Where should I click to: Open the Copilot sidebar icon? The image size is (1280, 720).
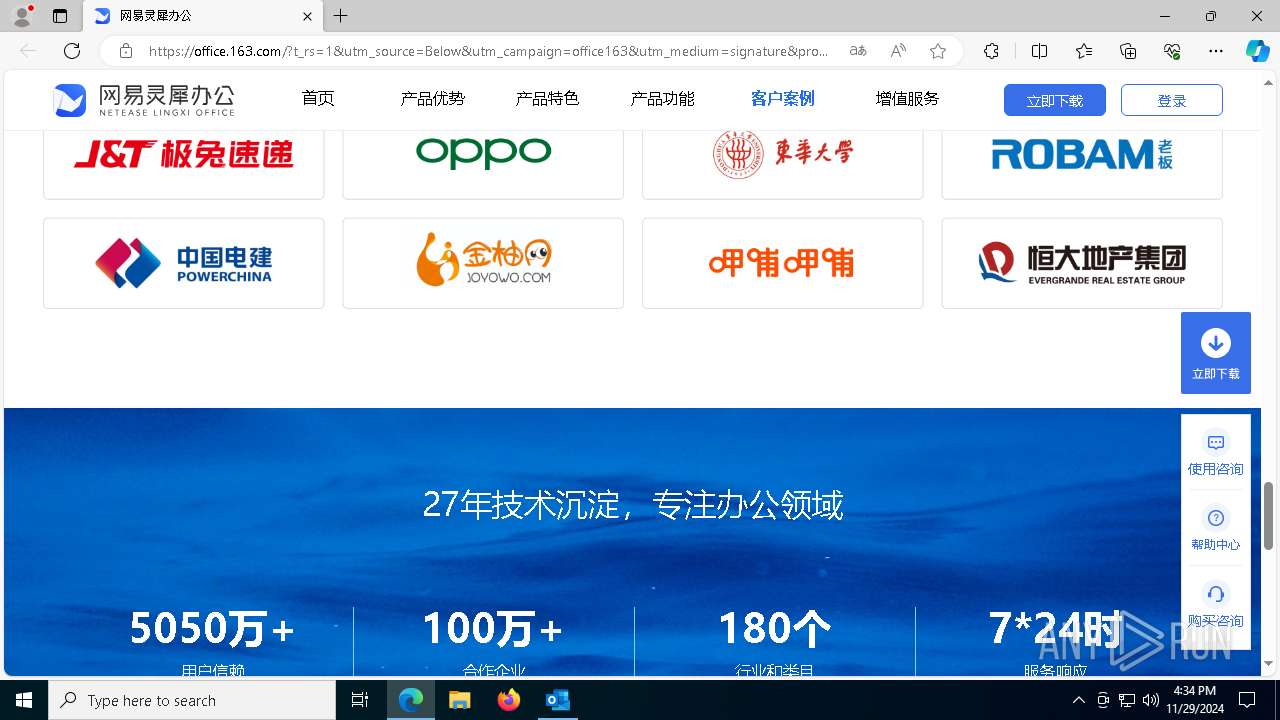tap(1257, 51)
